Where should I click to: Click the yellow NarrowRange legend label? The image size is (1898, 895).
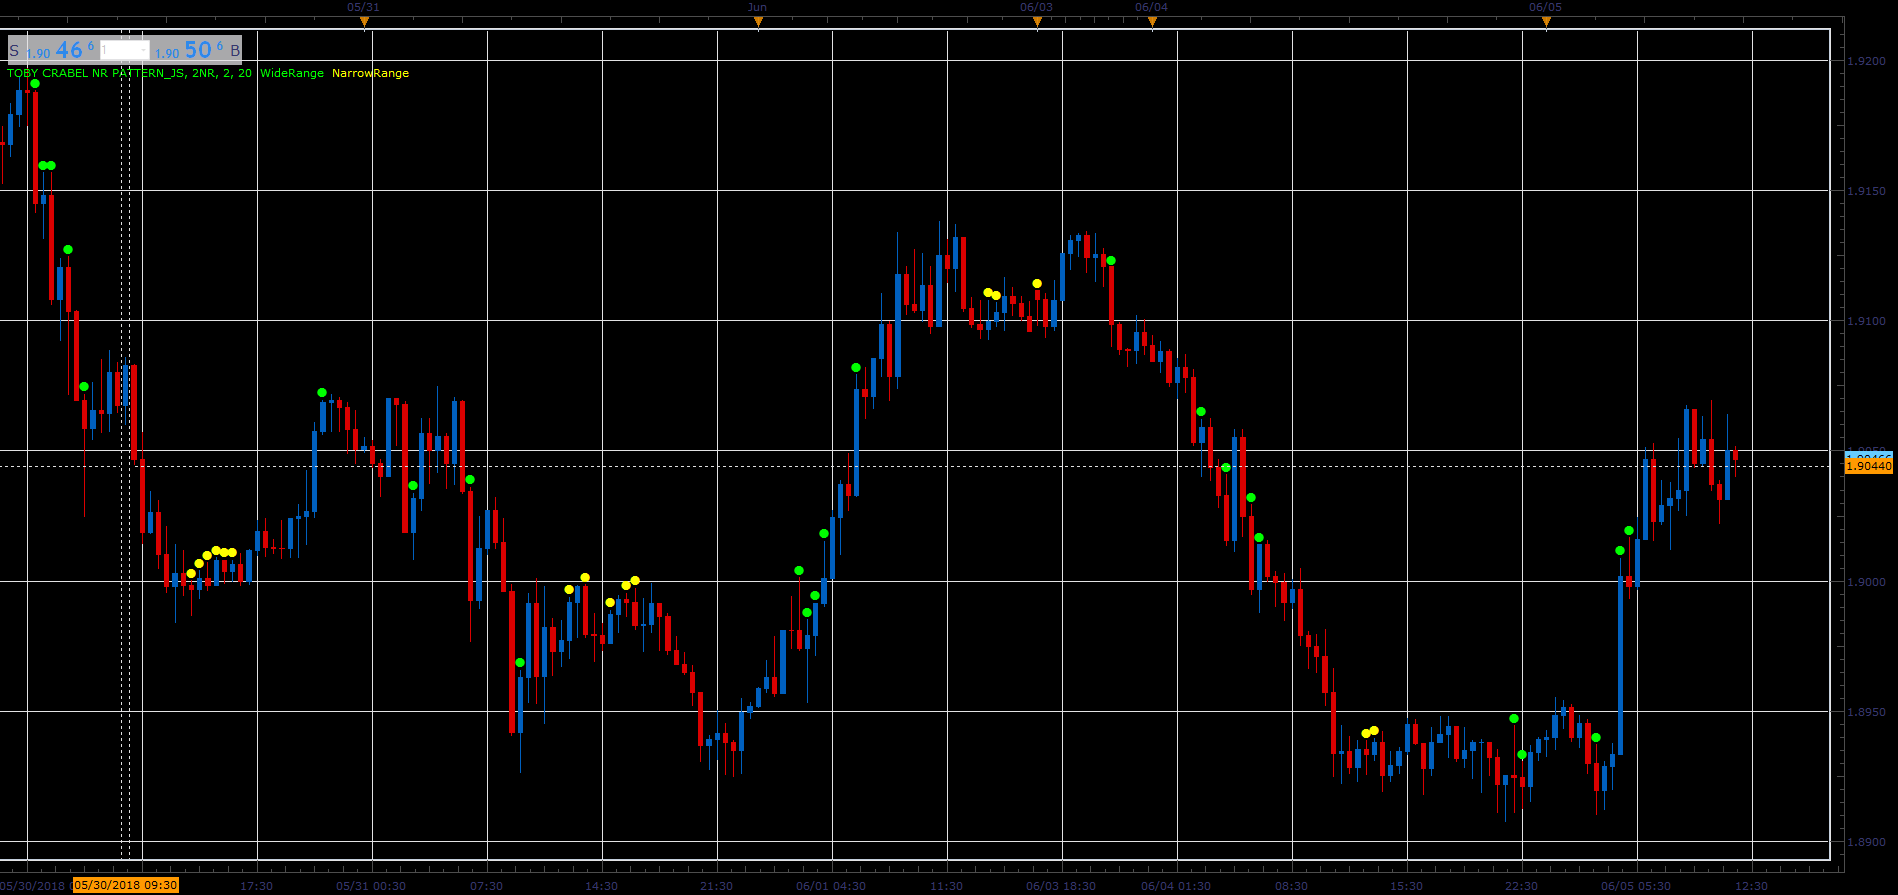370,73
